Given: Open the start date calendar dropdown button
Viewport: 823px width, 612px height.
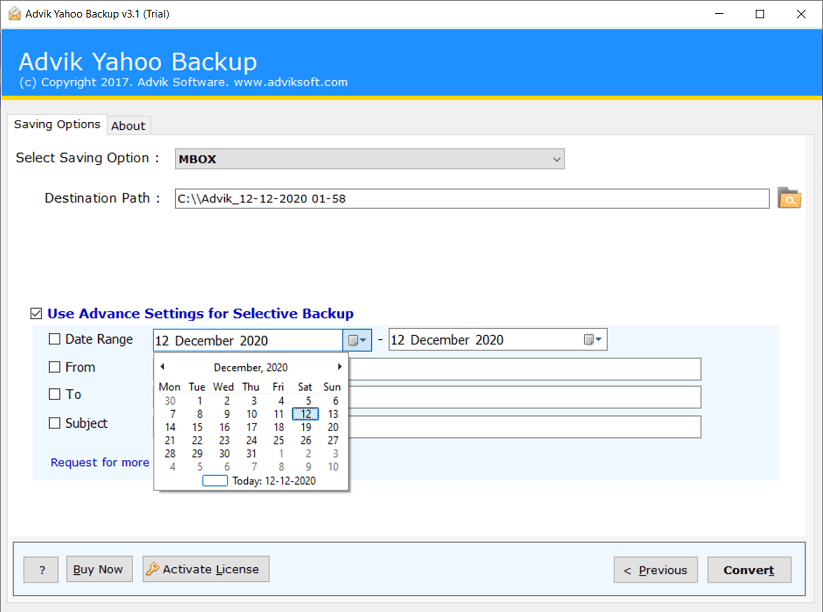Looking at the screenshot, I should pos(357,340).
